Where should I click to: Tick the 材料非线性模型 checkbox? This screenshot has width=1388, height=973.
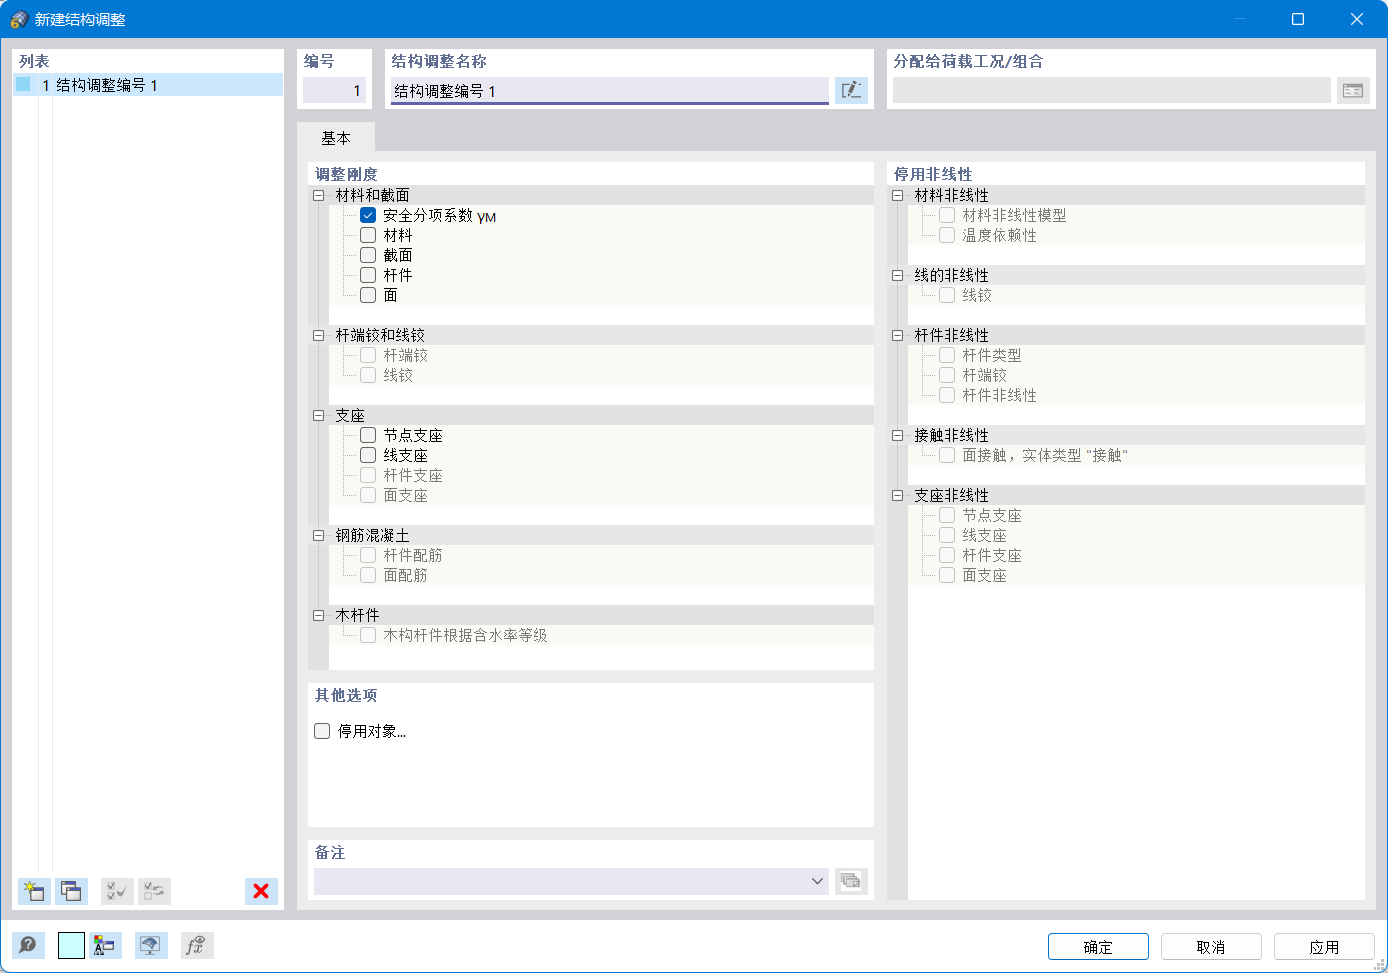tap(947, 215)
